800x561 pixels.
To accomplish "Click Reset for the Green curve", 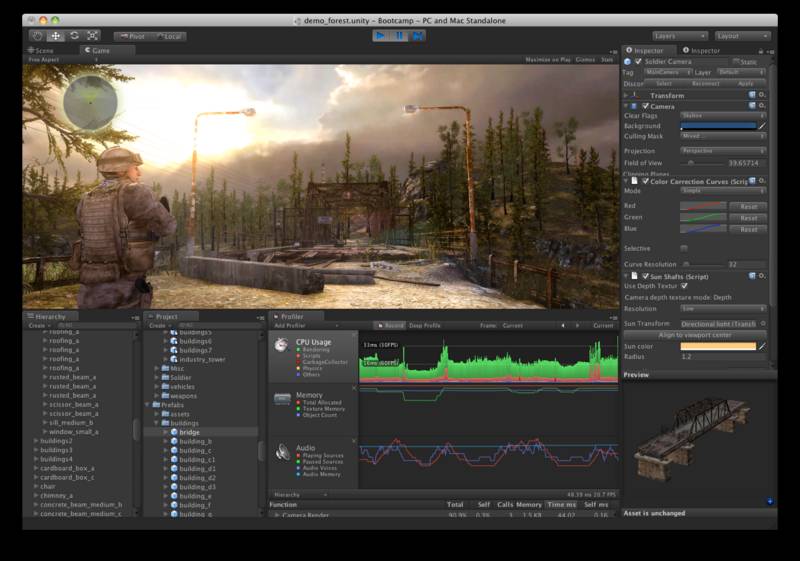I will click(748, 218).
